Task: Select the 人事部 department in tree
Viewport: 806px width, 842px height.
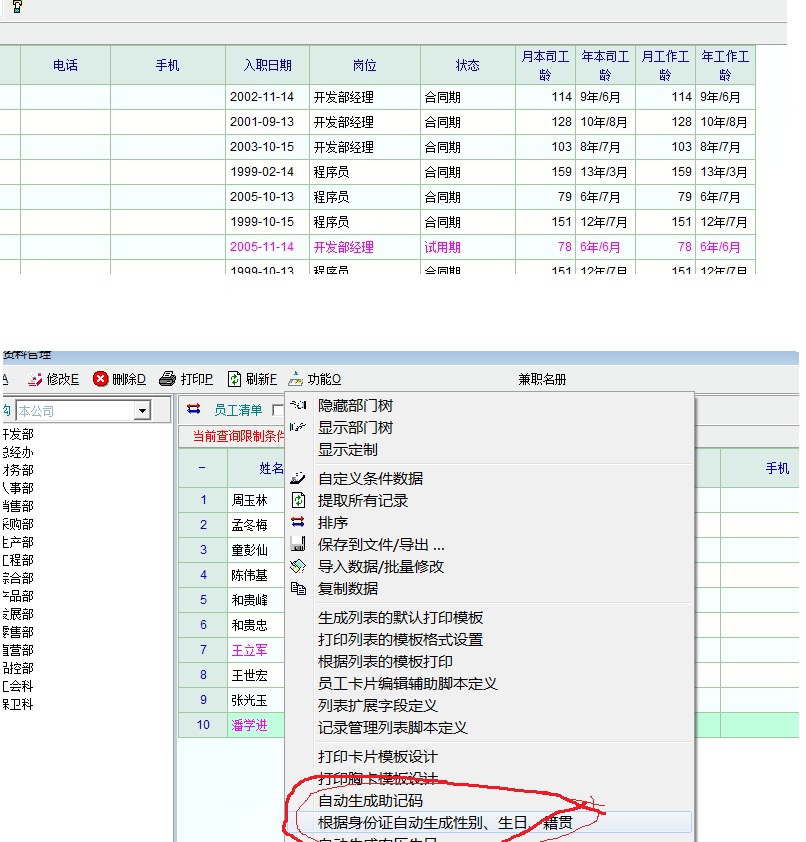Action: click(18, 488)
